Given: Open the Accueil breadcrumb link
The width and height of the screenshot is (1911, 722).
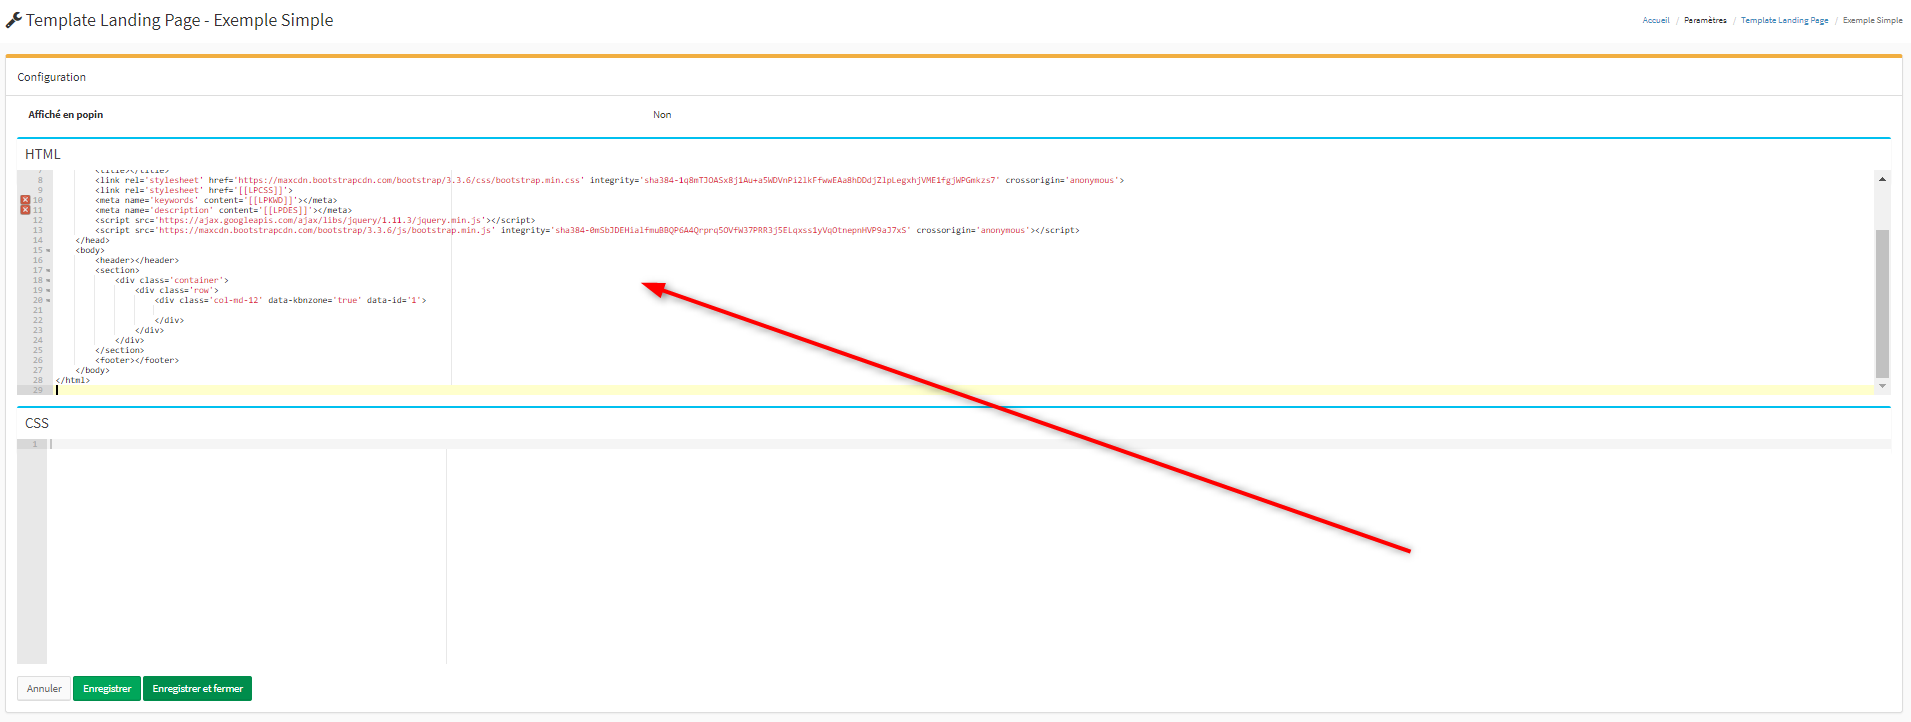Looking at the screenshot, I should click(x=1655, y=20).
